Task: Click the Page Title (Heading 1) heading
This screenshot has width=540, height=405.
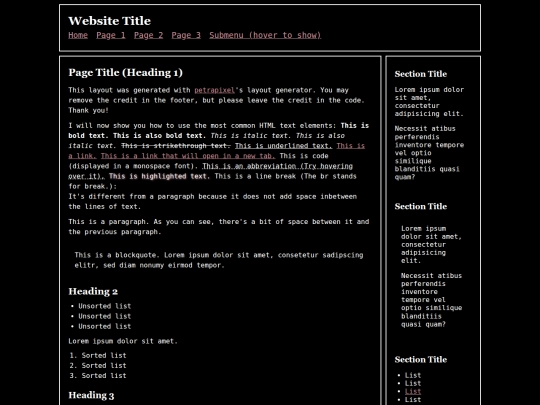Action: [125, 72]
